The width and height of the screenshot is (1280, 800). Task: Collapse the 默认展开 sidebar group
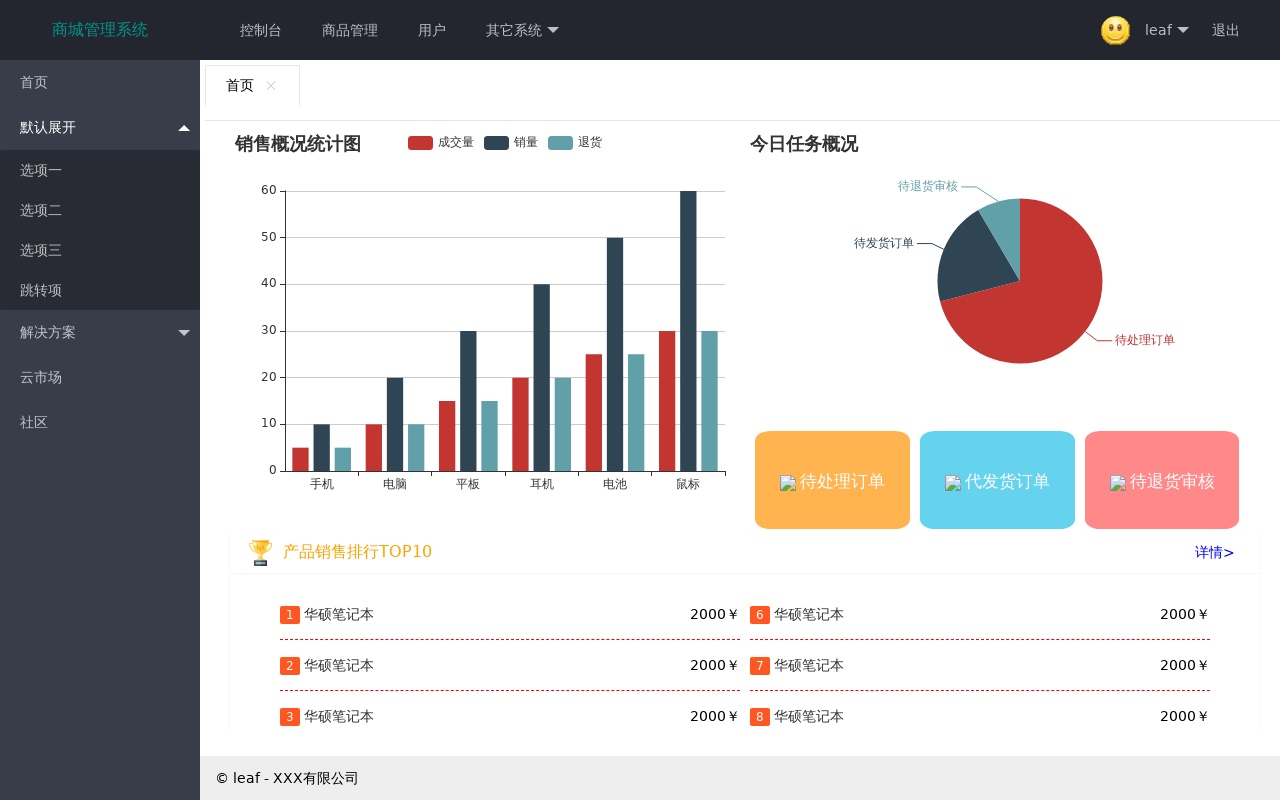[100, 127]
